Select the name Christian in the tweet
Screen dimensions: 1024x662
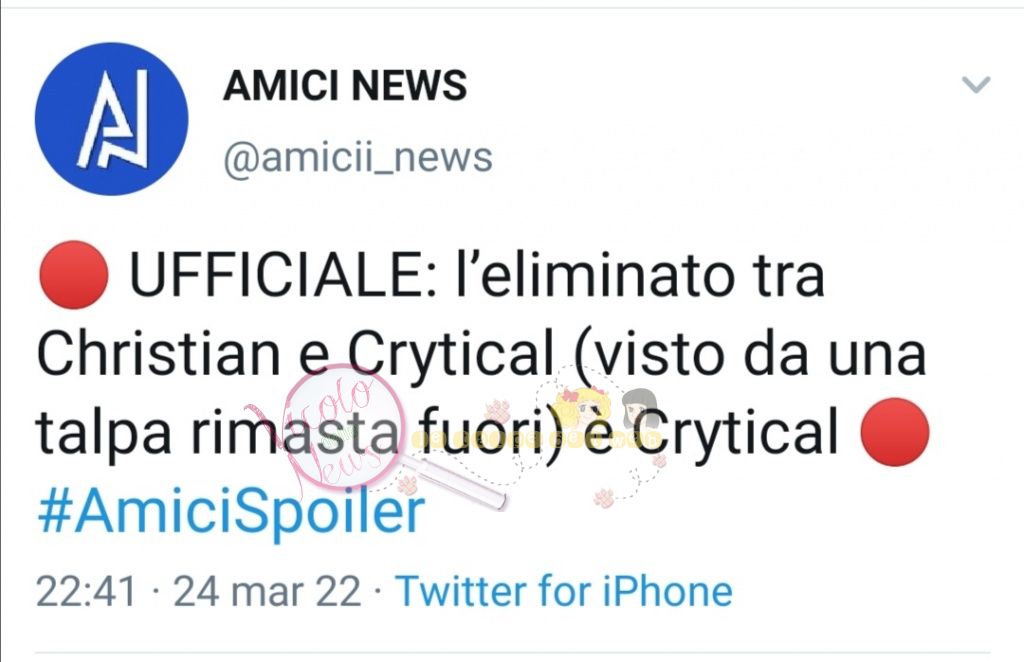(159, 354)
